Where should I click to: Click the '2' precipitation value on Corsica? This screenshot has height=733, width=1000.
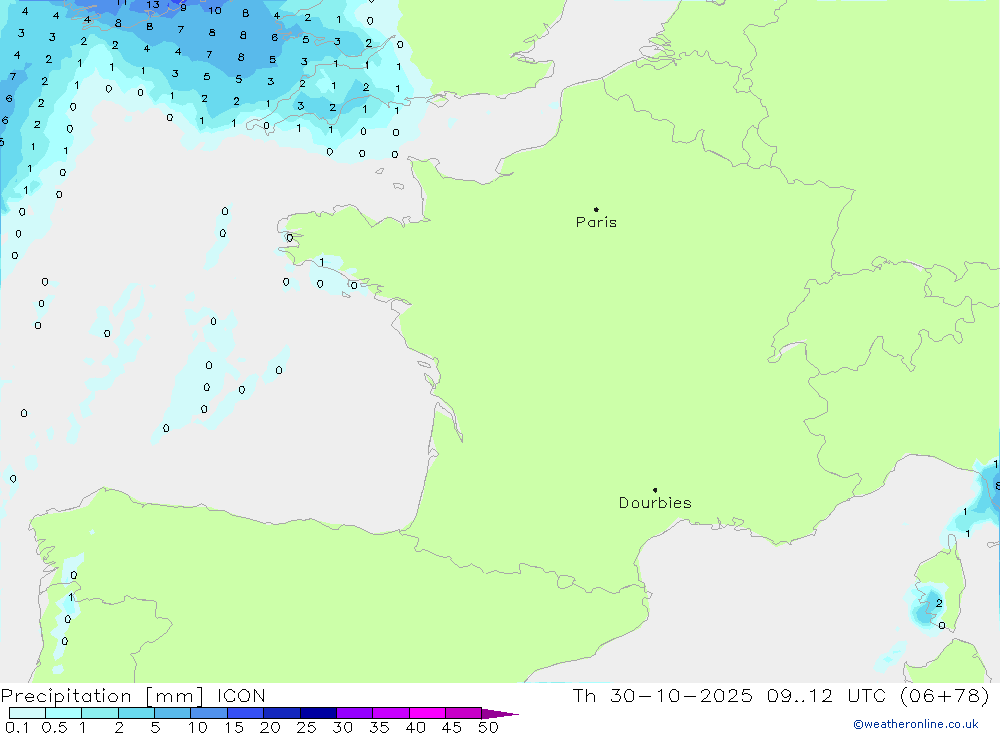(939, 603)
